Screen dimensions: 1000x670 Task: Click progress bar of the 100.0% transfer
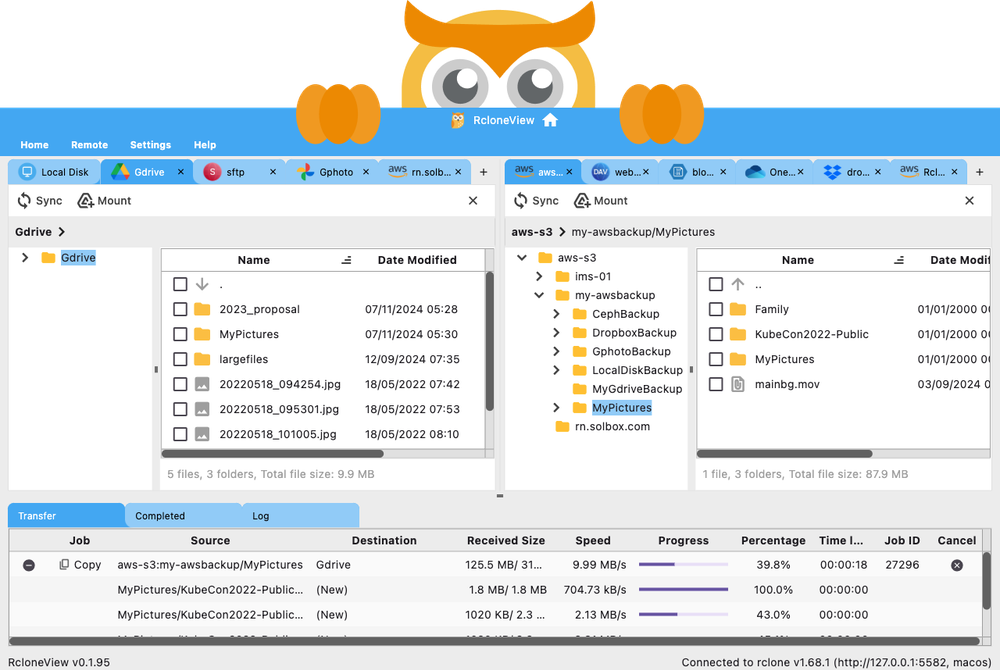coord(683,590)
